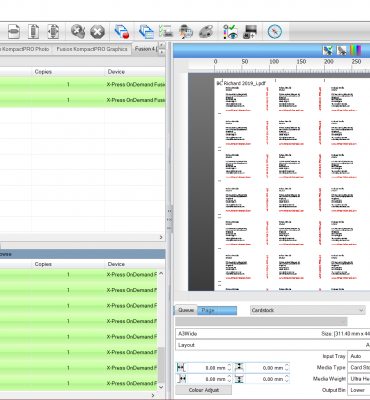Click the first preview header tool icon

click(x=328, y=51)
